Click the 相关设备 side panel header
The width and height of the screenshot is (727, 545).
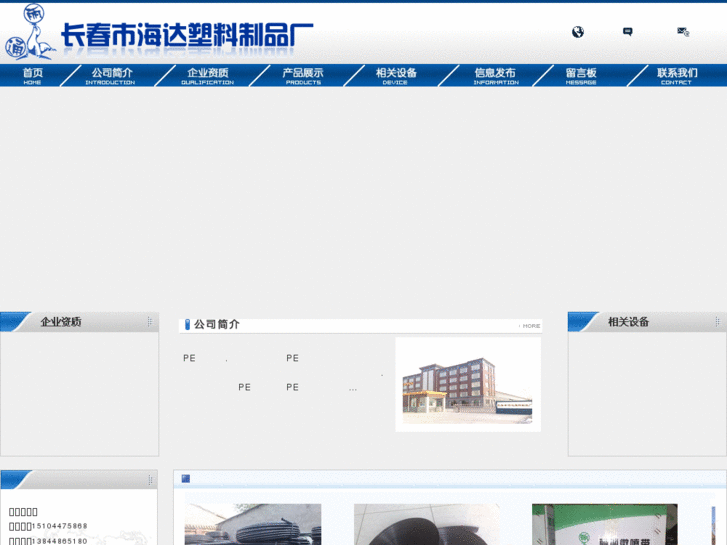[x=647, y=321]
